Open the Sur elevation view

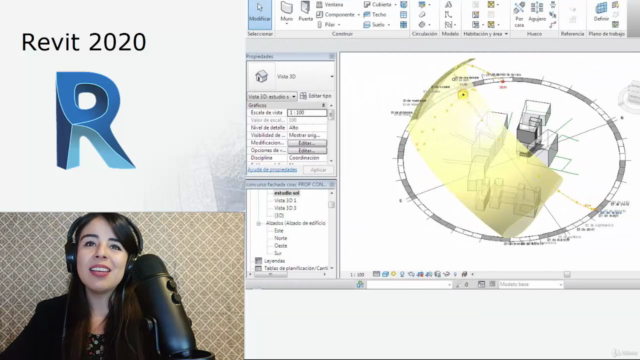(278, 253)
